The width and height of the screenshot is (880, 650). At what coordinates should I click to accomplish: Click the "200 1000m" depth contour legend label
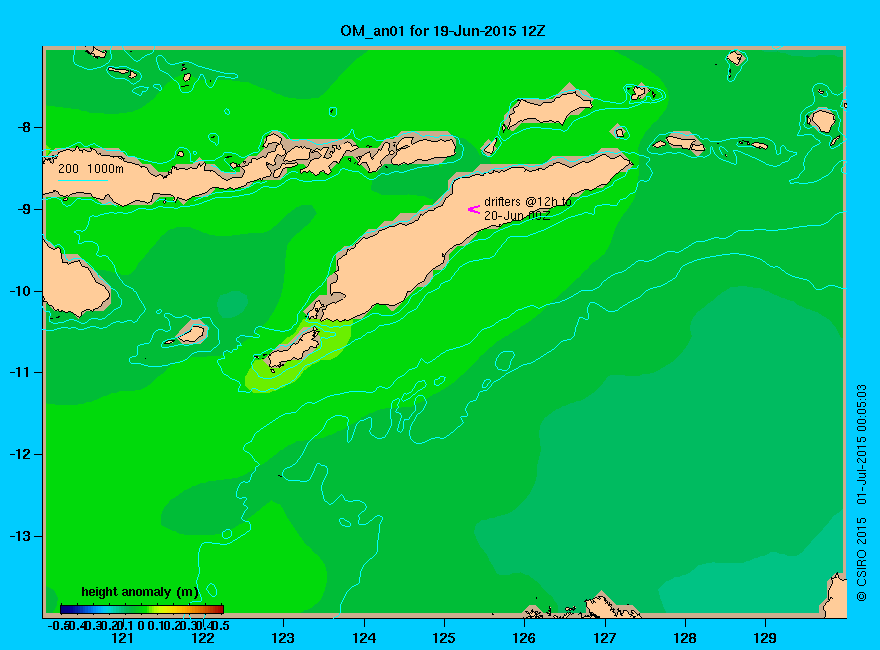91,168
